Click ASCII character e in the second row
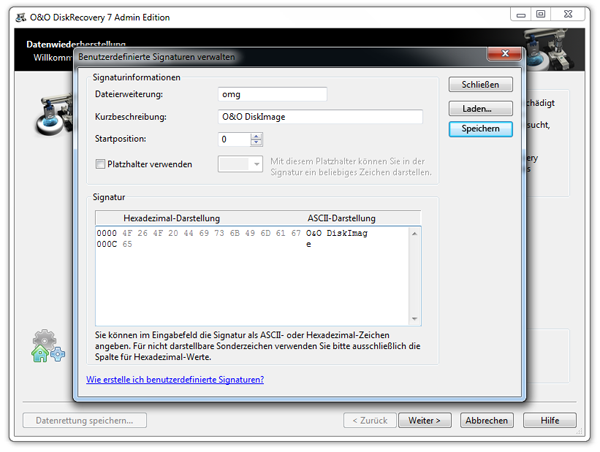This screenshot has width=600, height=452. (308, 244)
